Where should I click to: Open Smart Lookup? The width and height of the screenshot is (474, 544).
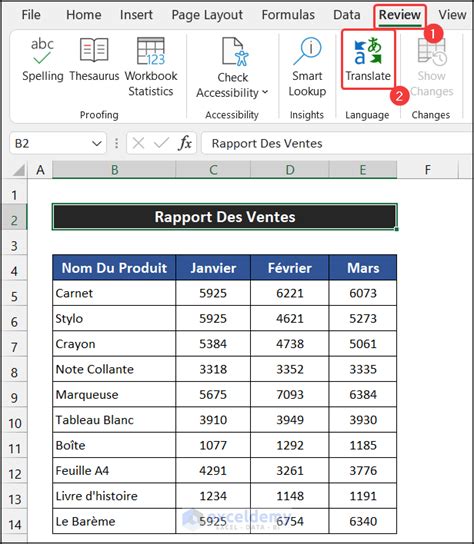(x=307, y=67)
